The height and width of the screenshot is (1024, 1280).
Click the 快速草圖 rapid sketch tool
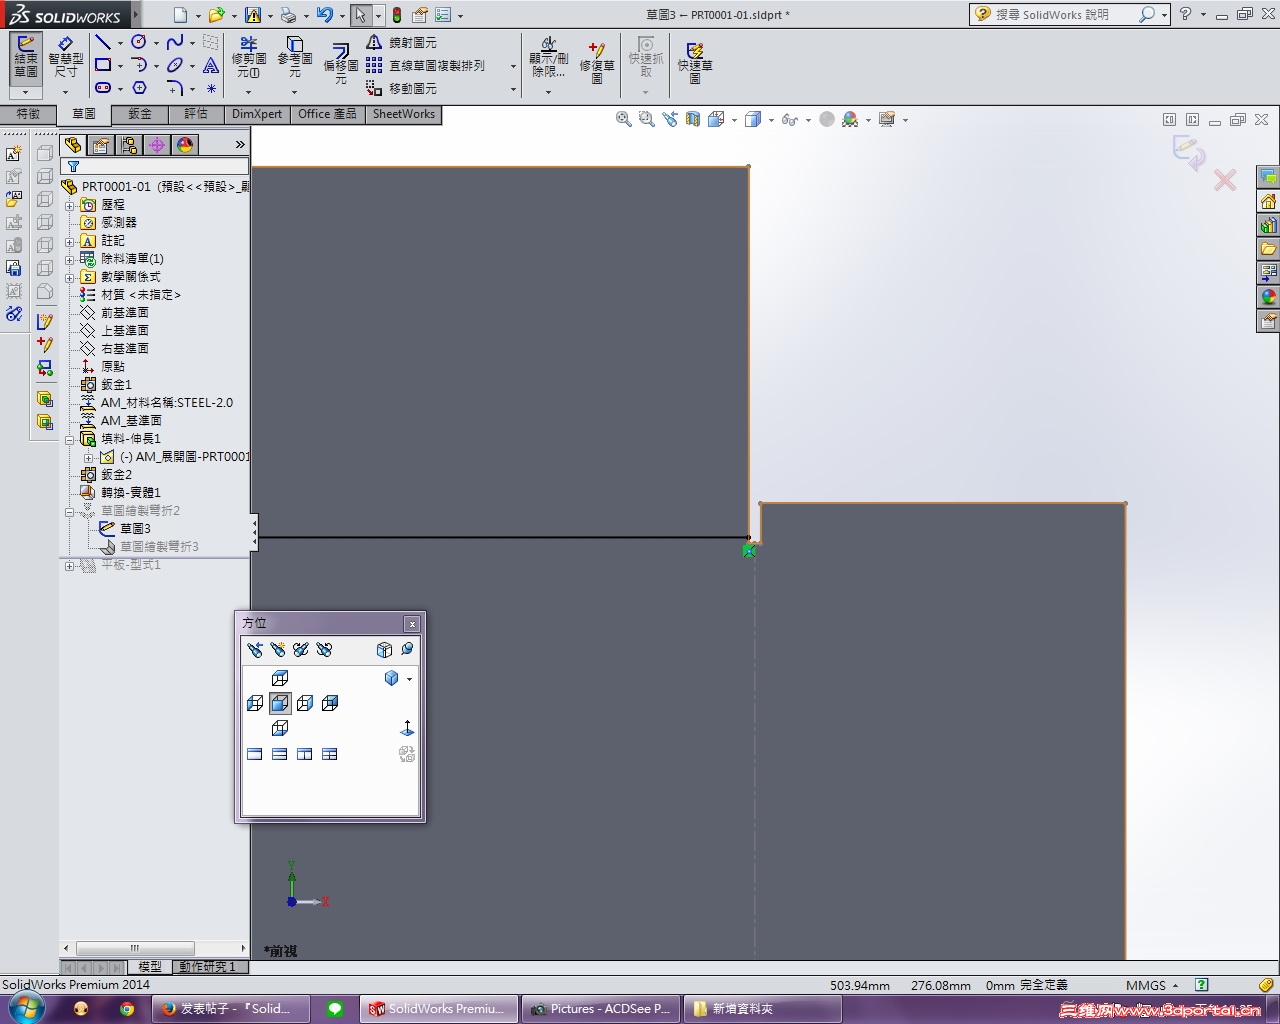pos(695,62)
